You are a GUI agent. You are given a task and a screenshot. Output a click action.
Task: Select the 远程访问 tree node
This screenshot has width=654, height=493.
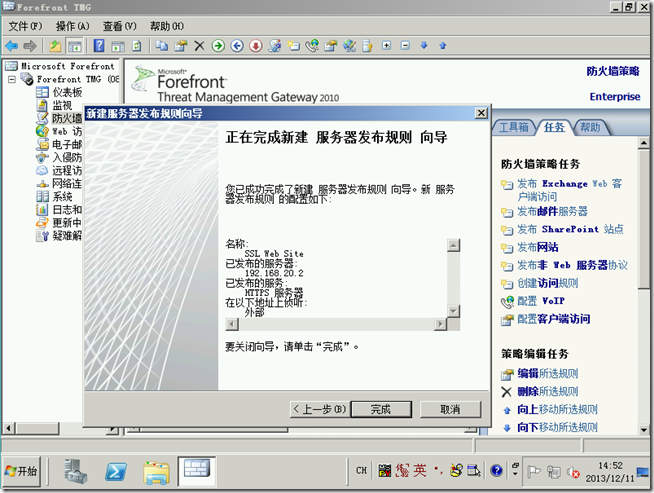pos(67,171)
